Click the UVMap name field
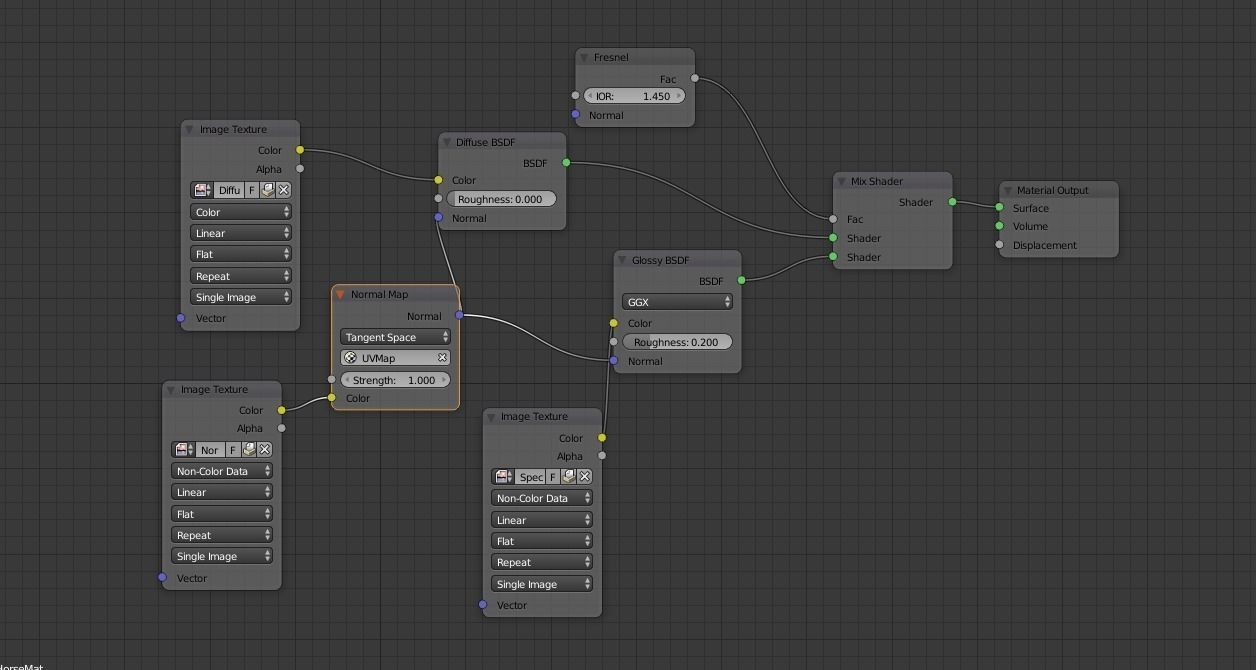Viewport: 1256px width, 670px height. [x=395, y=358]
